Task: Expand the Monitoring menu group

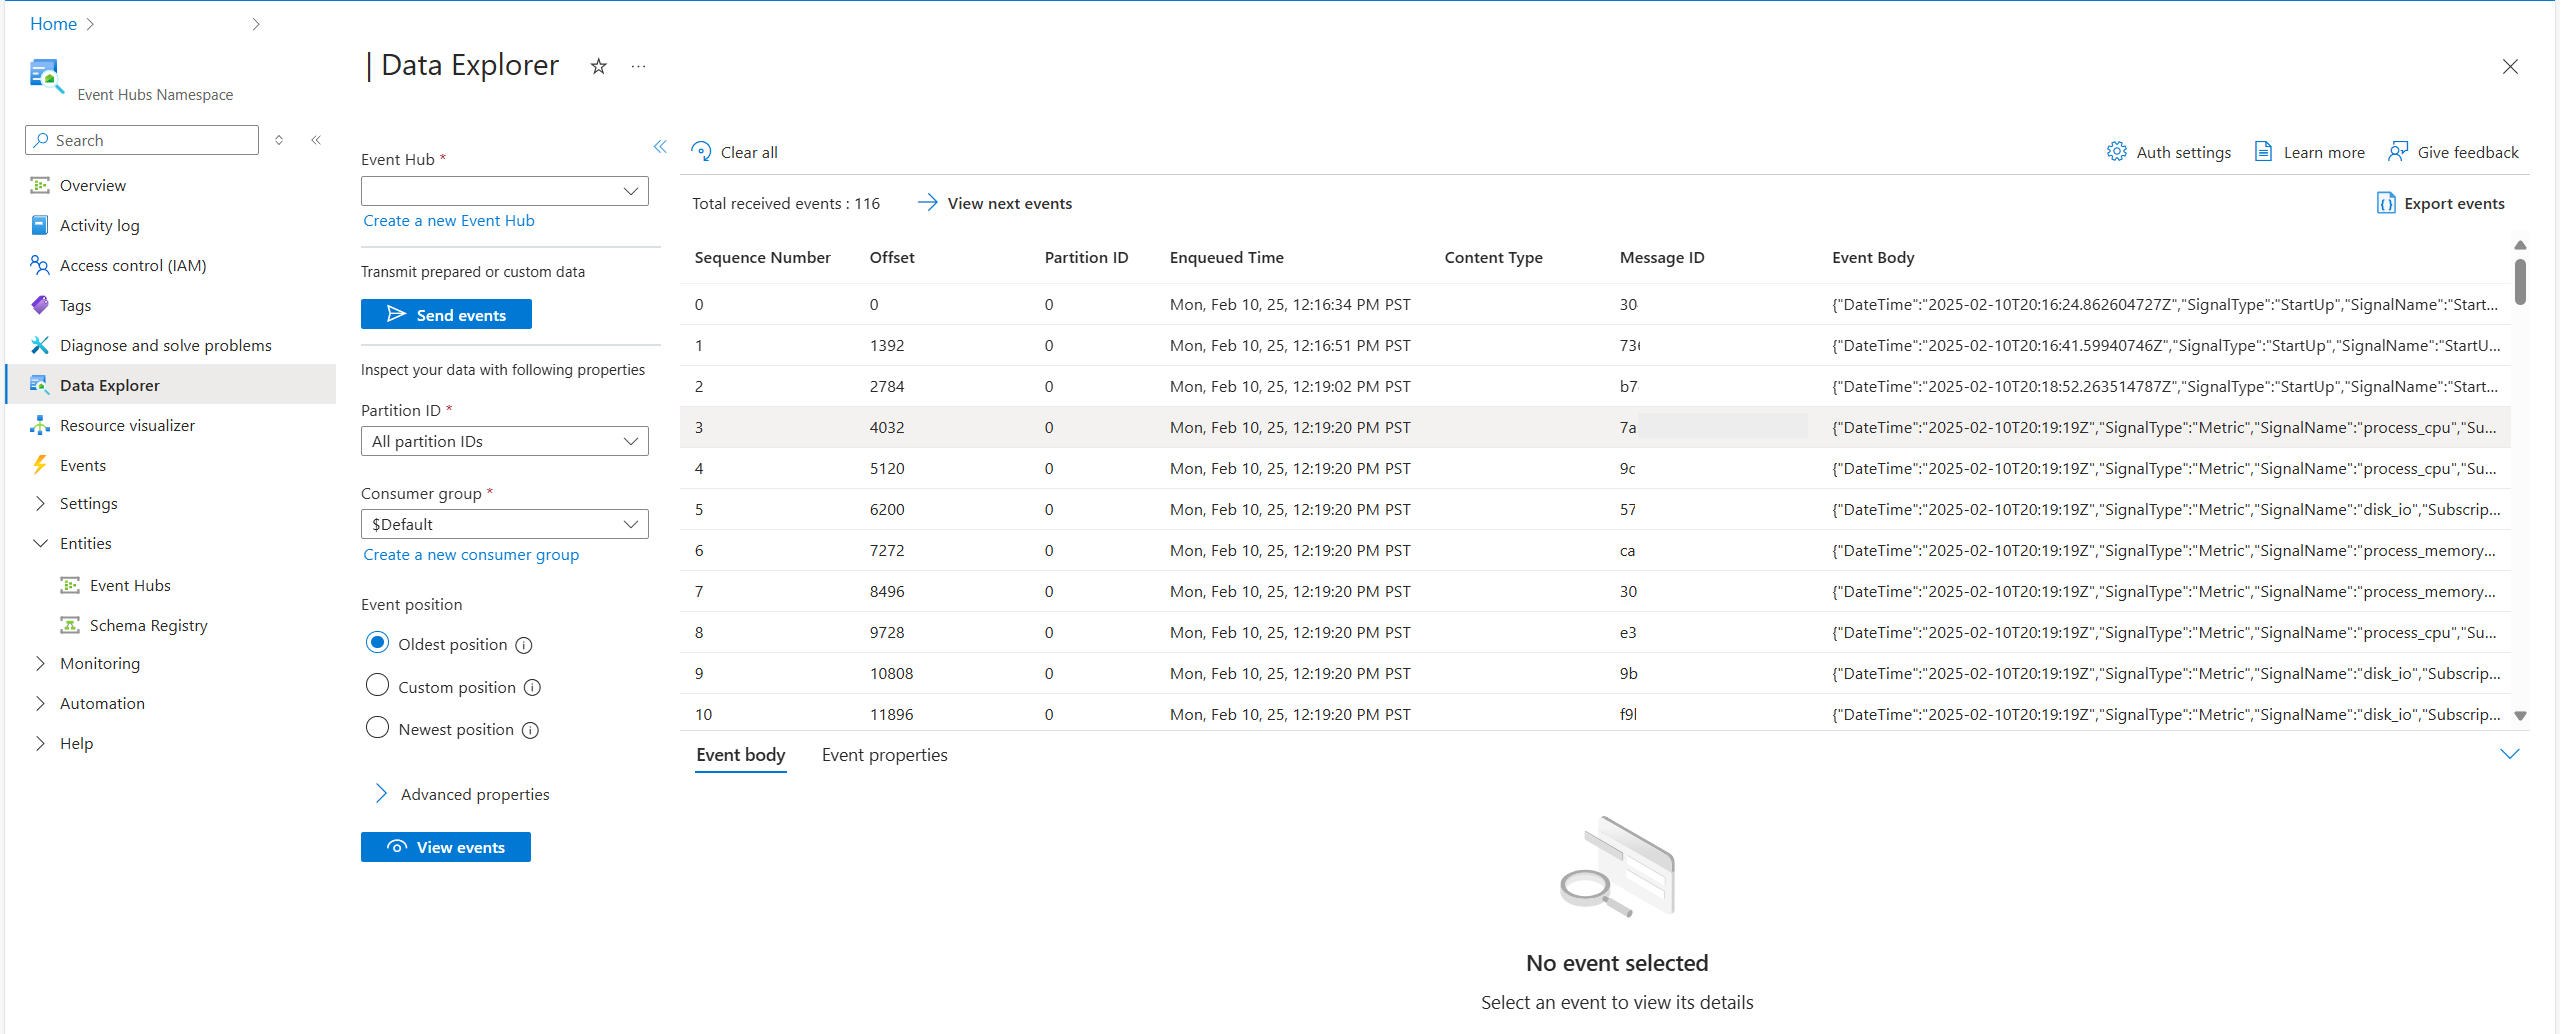Action: tap(40, 663)
